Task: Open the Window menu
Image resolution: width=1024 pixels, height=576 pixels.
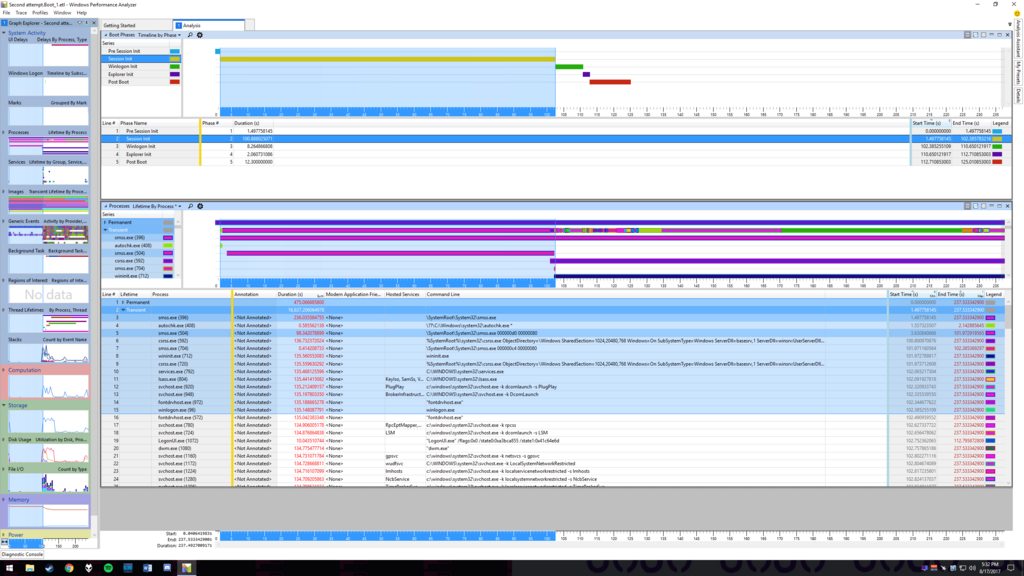Action: (62, 13)
